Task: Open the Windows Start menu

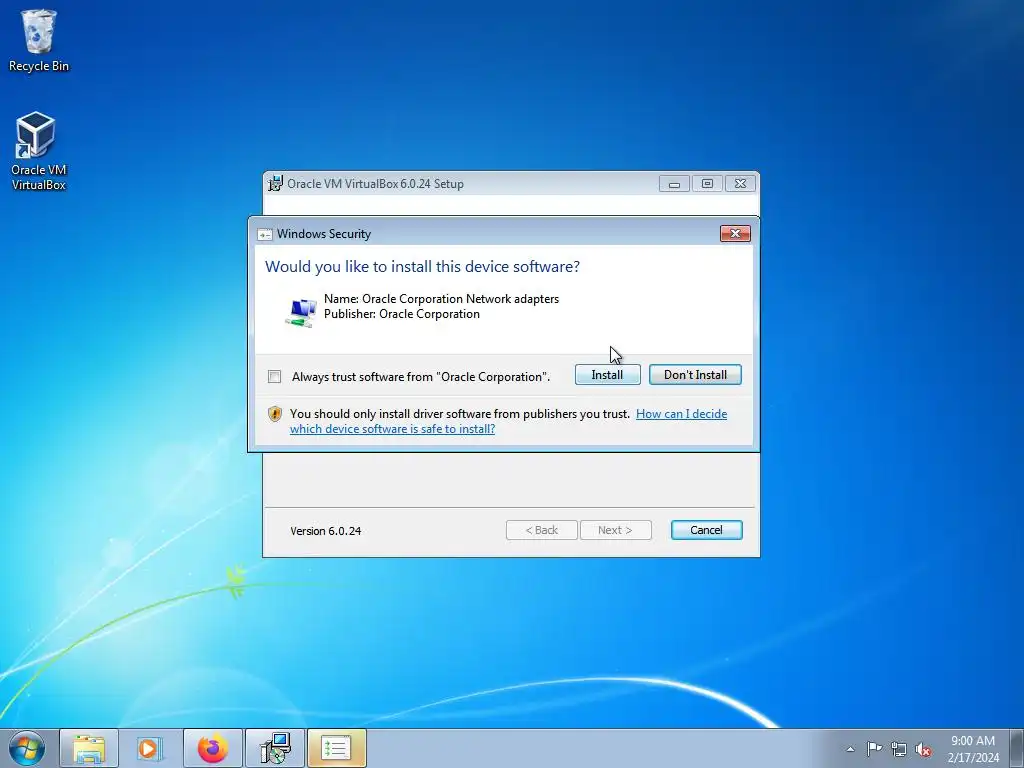Action: (x=26, y=748)
